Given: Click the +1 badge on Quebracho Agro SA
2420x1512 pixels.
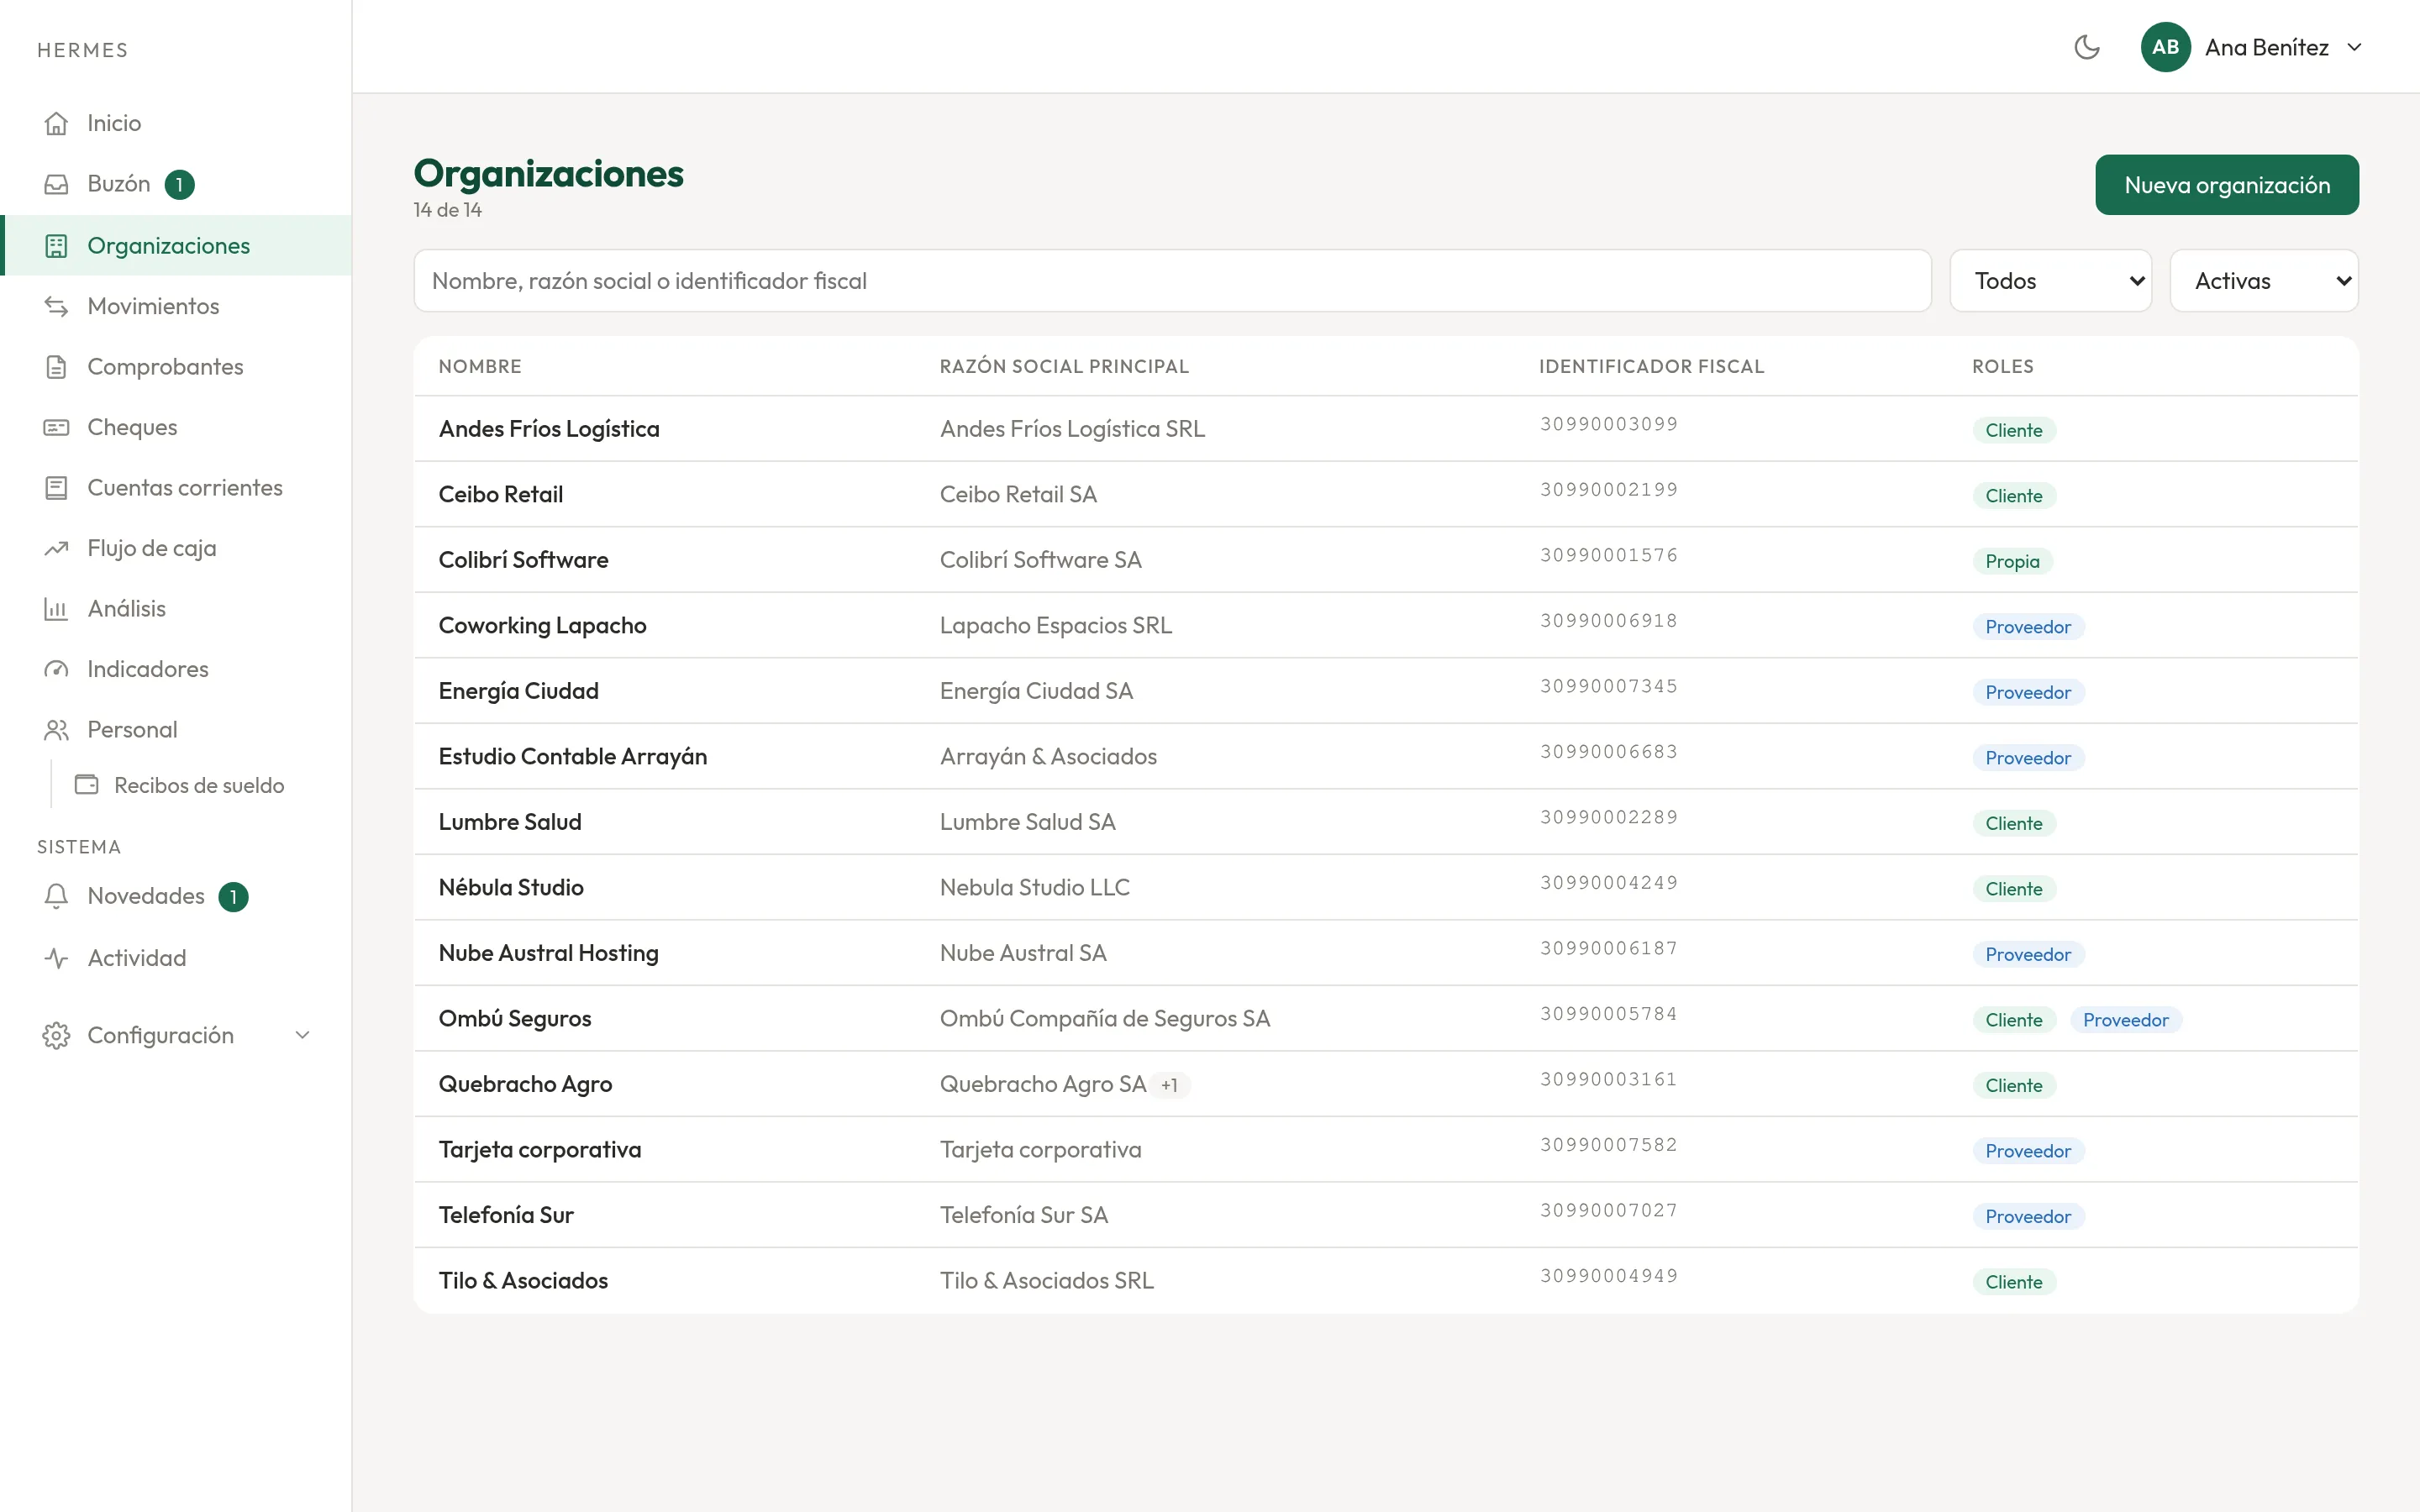Looking at the screenshot, I should tap(1169, 1085).
